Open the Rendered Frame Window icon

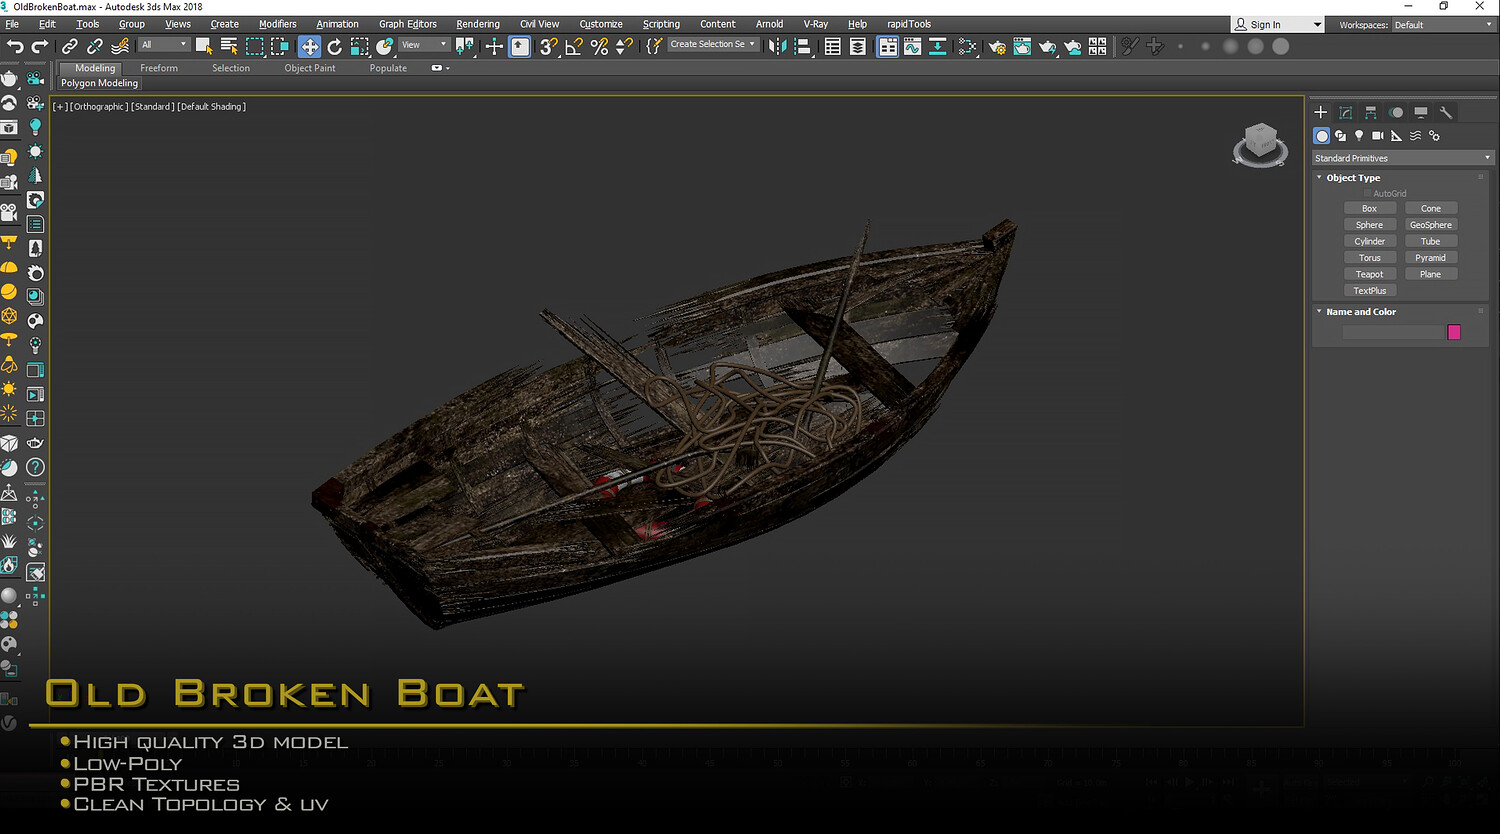1022,46
